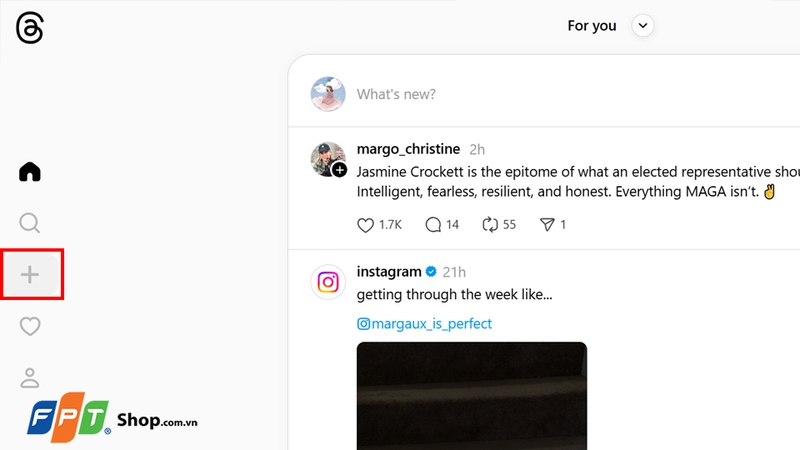Screen dimensions: 800x450
Task: Select the For you feed title
Action: coord(592,26)
